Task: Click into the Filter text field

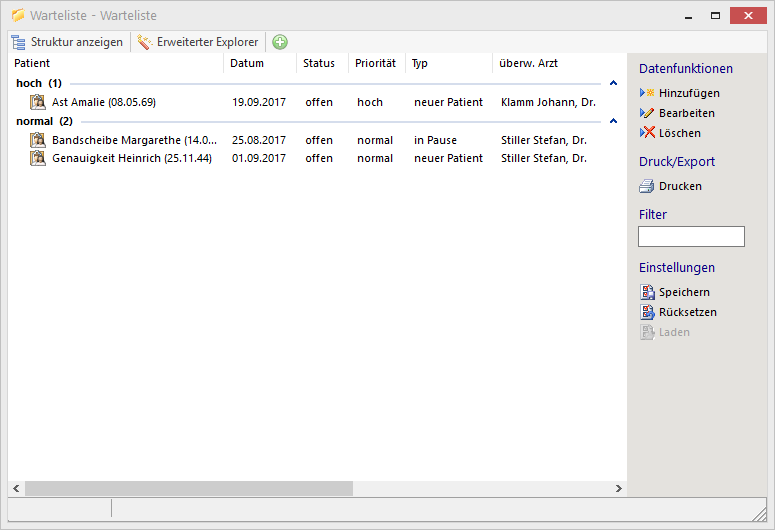Action: point(691,237)
